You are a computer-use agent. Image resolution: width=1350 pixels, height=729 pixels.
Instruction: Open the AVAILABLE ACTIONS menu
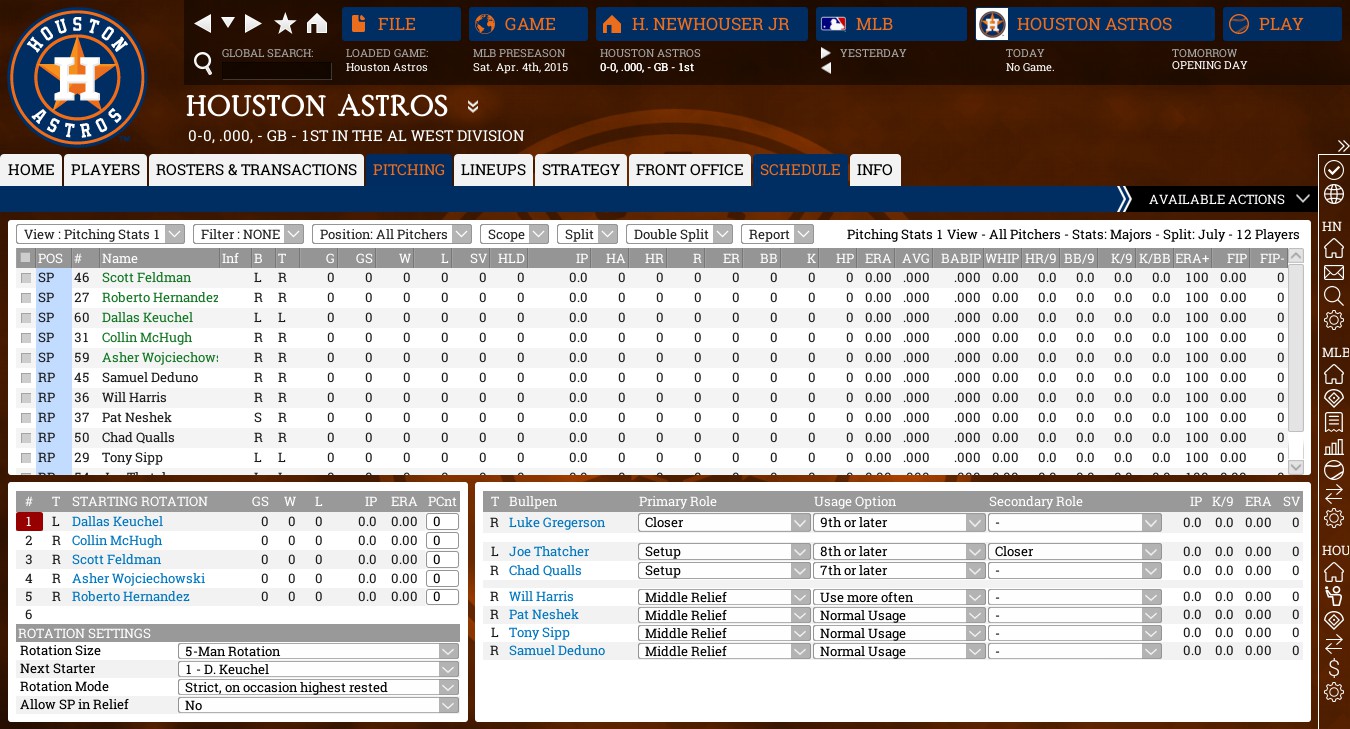click(x=1216, y=199)
